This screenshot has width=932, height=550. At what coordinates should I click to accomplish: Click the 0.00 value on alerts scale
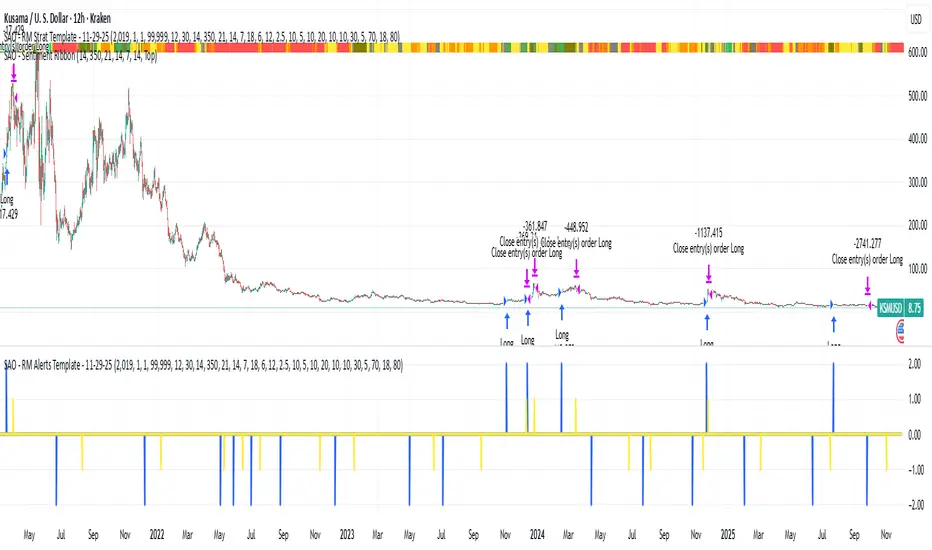[x=915, y=435]
